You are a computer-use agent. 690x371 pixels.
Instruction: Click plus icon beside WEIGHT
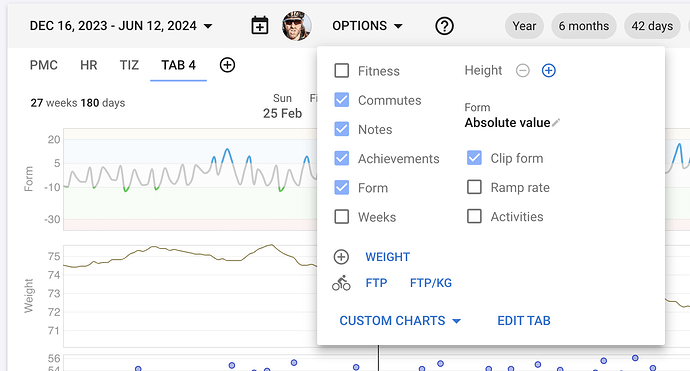[x=341, y=257]
